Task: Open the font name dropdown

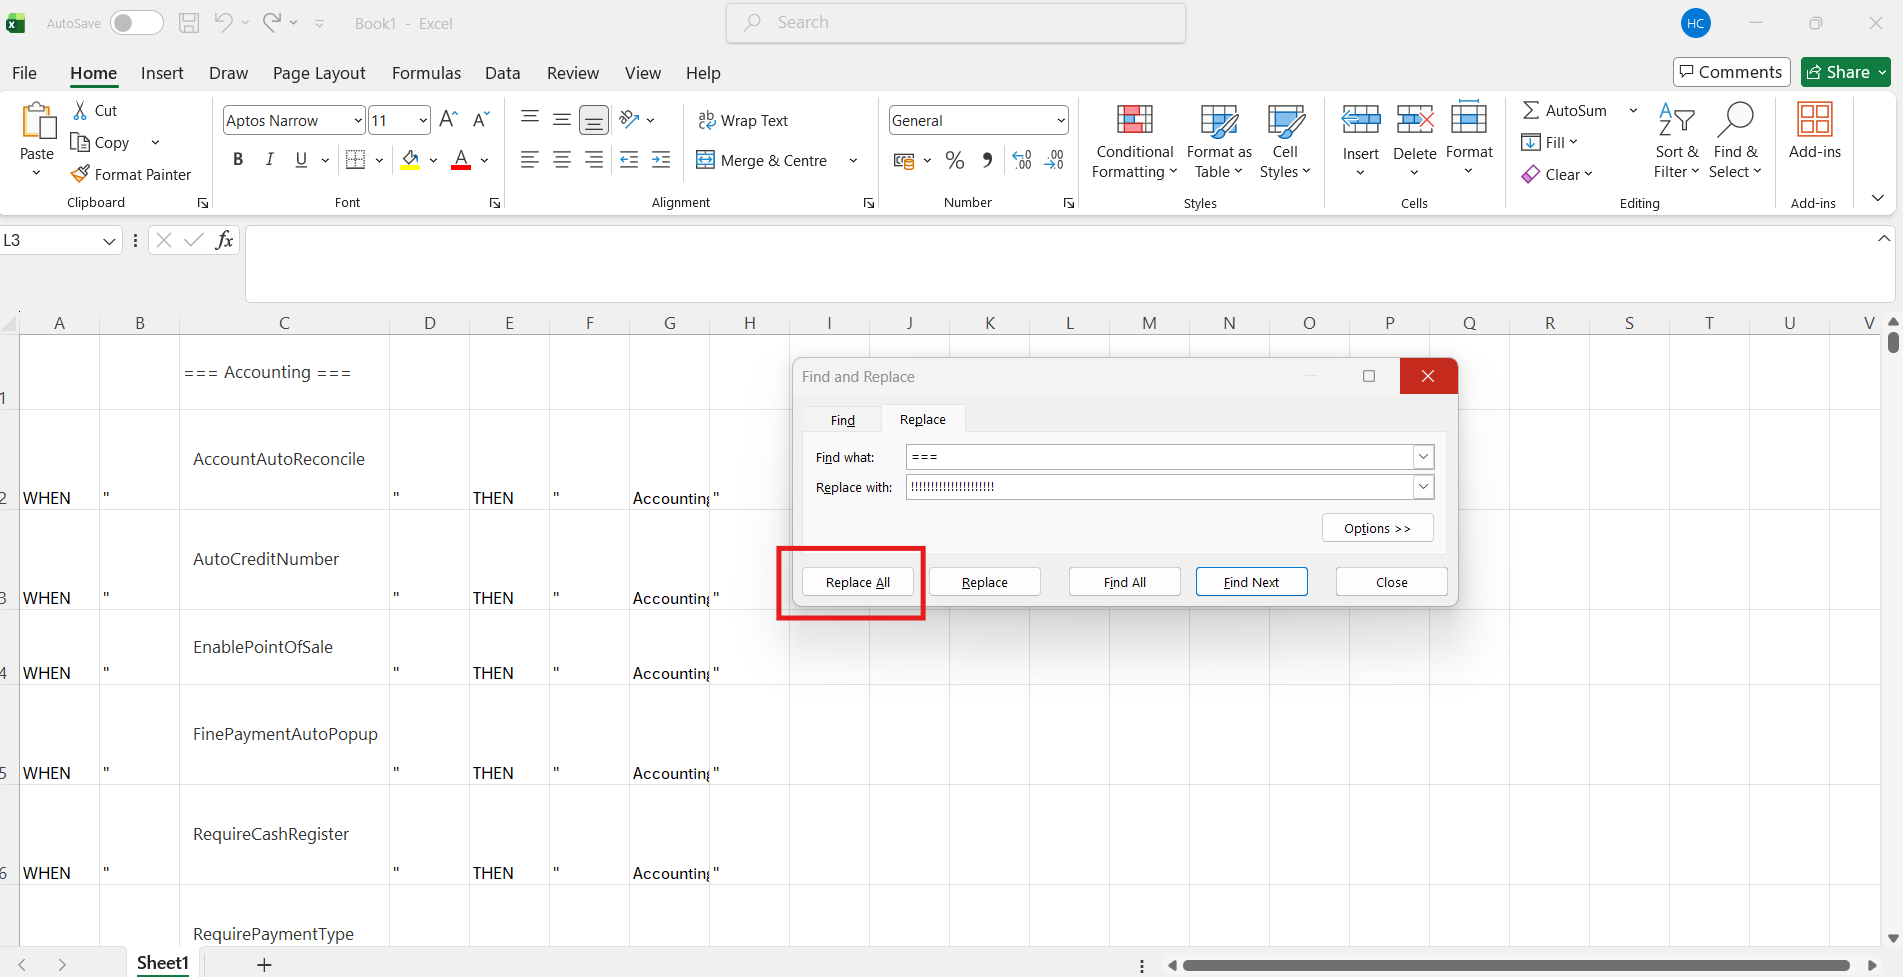Action: click(x=358, y=120)
